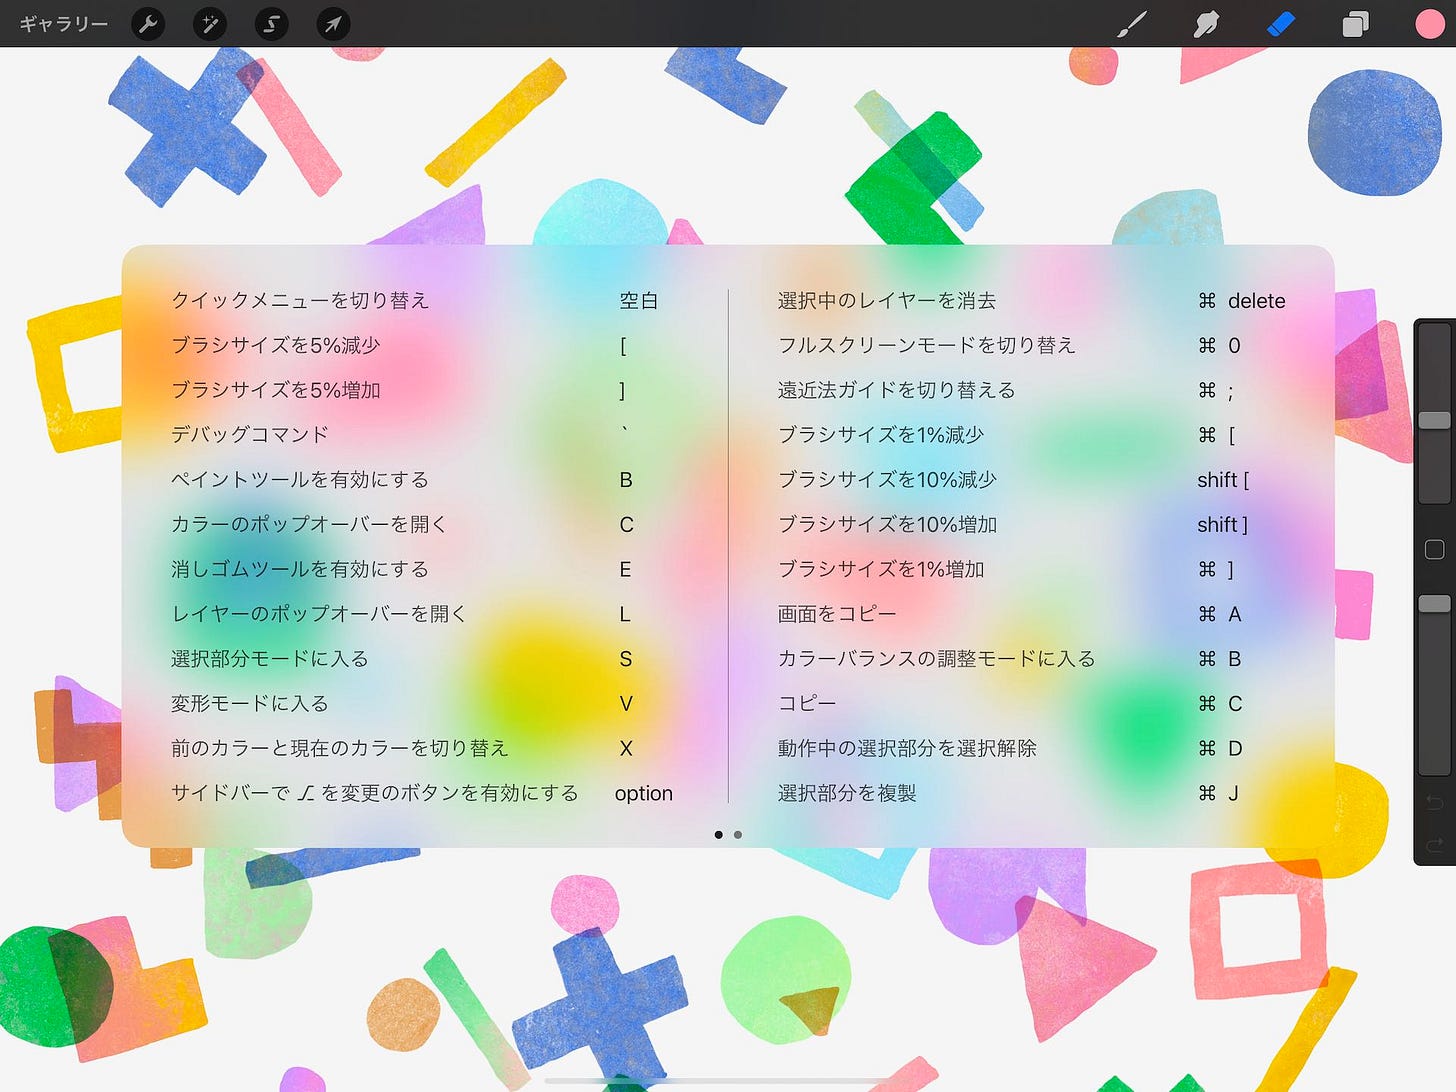Open the Actions wrench menu
The width and height of the screenshot is (1456, 1092).
[x=148, y=23]
